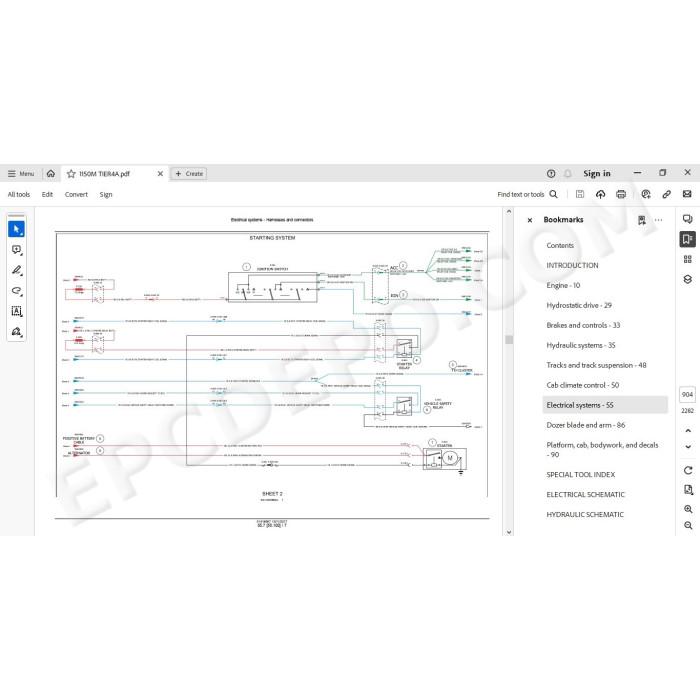The image size is (700, 700).
Task: Click the share with others icon
Action: 646,194
